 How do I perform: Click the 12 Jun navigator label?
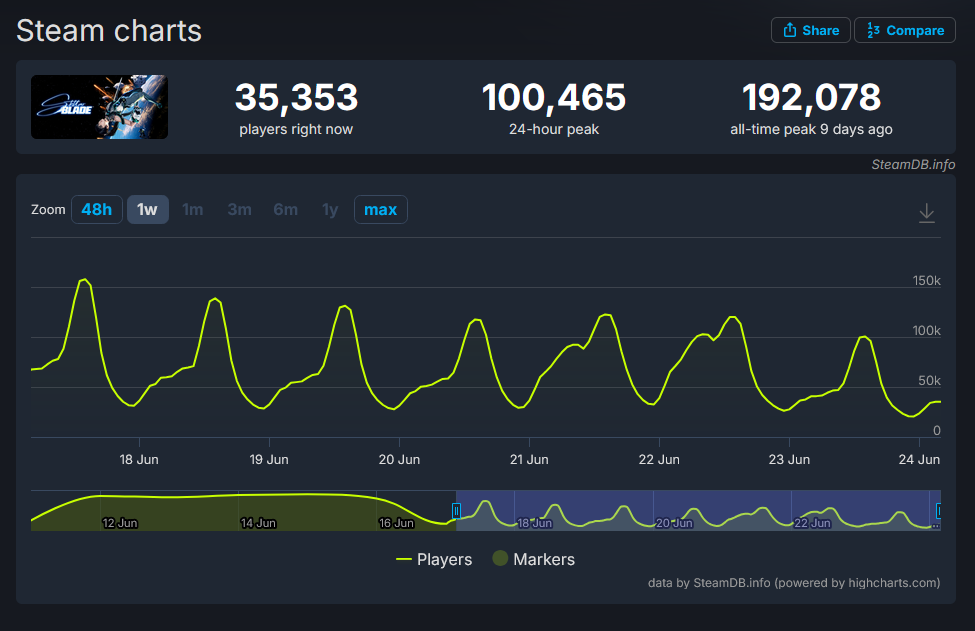pos(119,523)
